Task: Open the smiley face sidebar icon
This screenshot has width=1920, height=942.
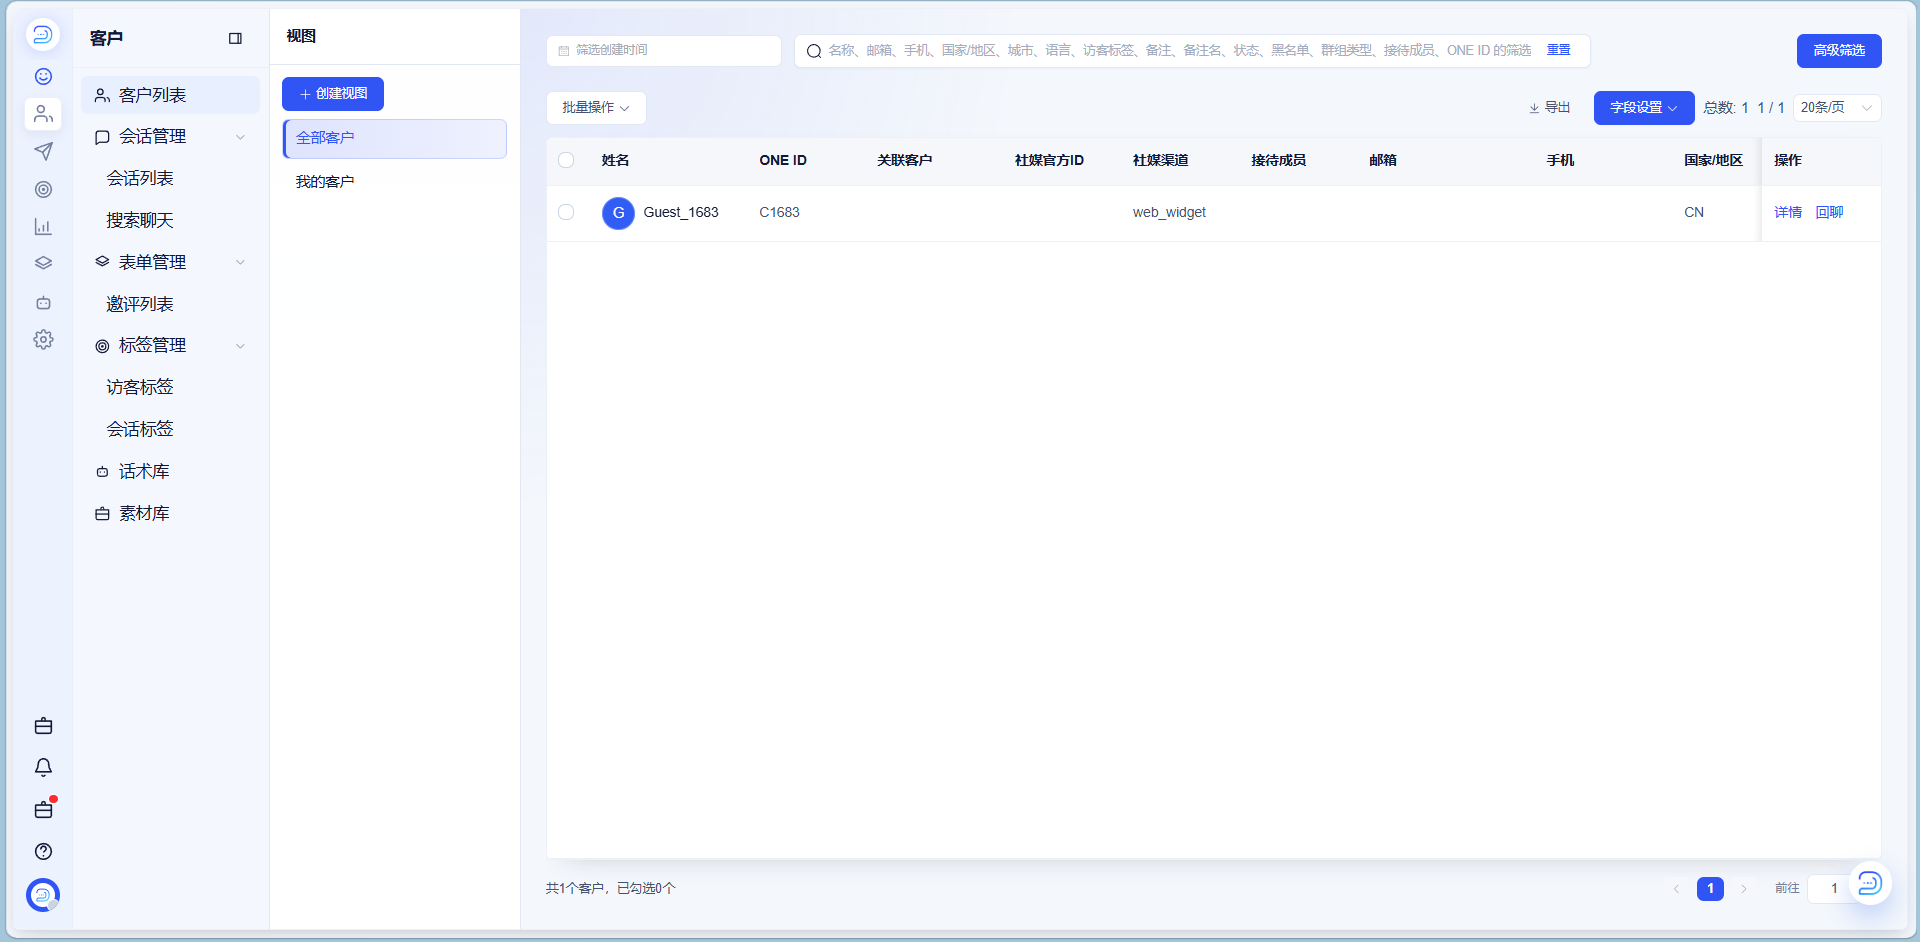Action: pos(43,77)
